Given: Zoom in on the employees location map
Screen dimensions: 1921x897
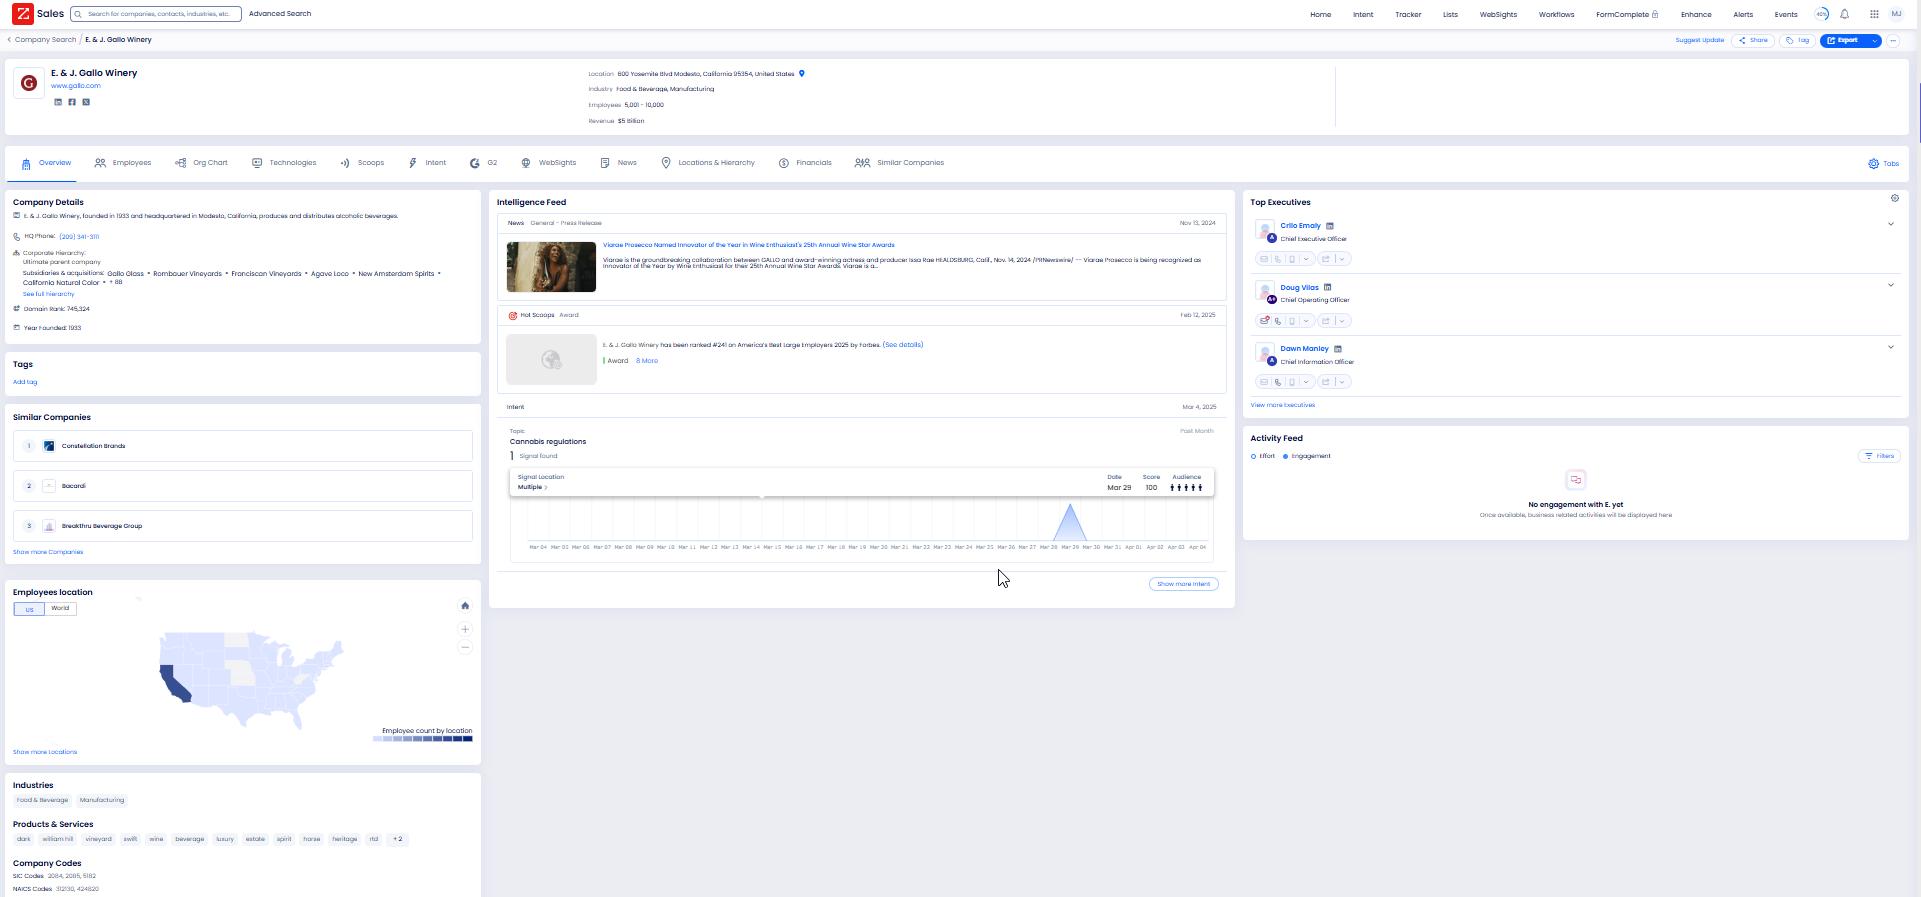Looking at the screenshot, I should 465,630.
